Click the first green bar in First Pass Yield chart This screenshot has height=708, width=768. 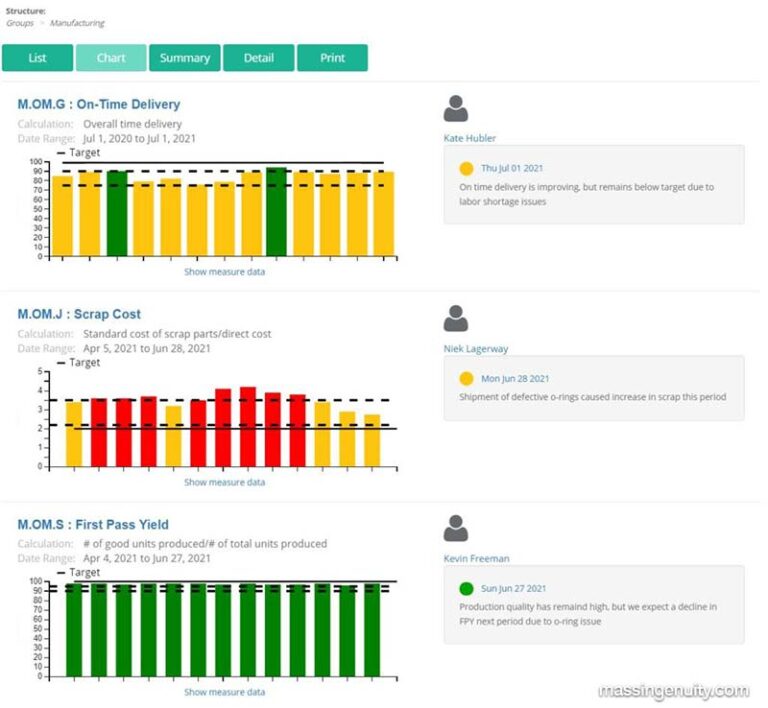(74, 630)
